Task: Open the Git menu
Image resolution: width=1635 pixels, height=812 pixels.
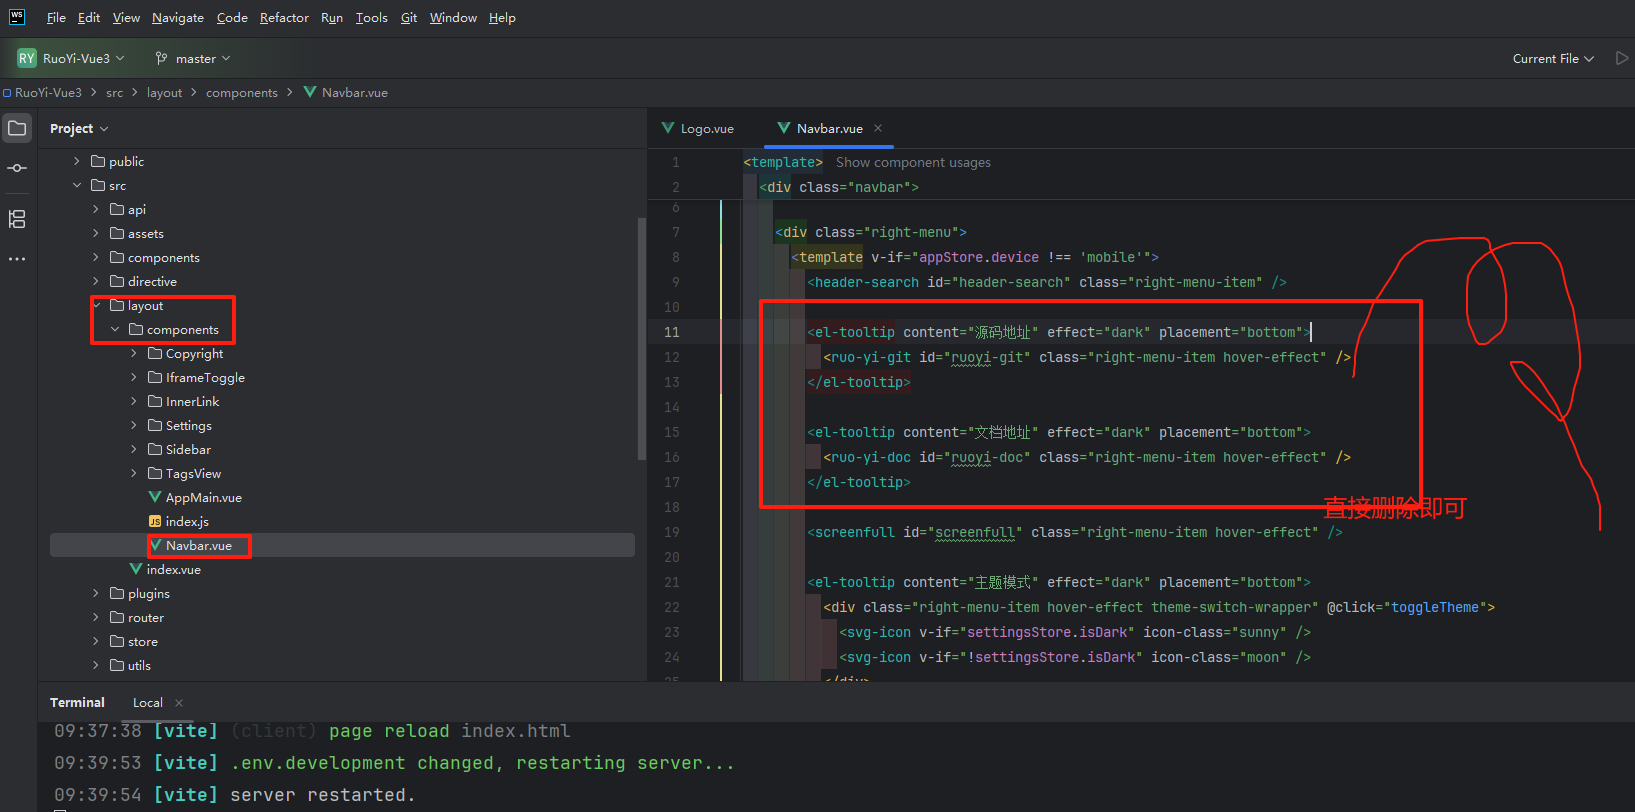Action: (x=409, y=17)
